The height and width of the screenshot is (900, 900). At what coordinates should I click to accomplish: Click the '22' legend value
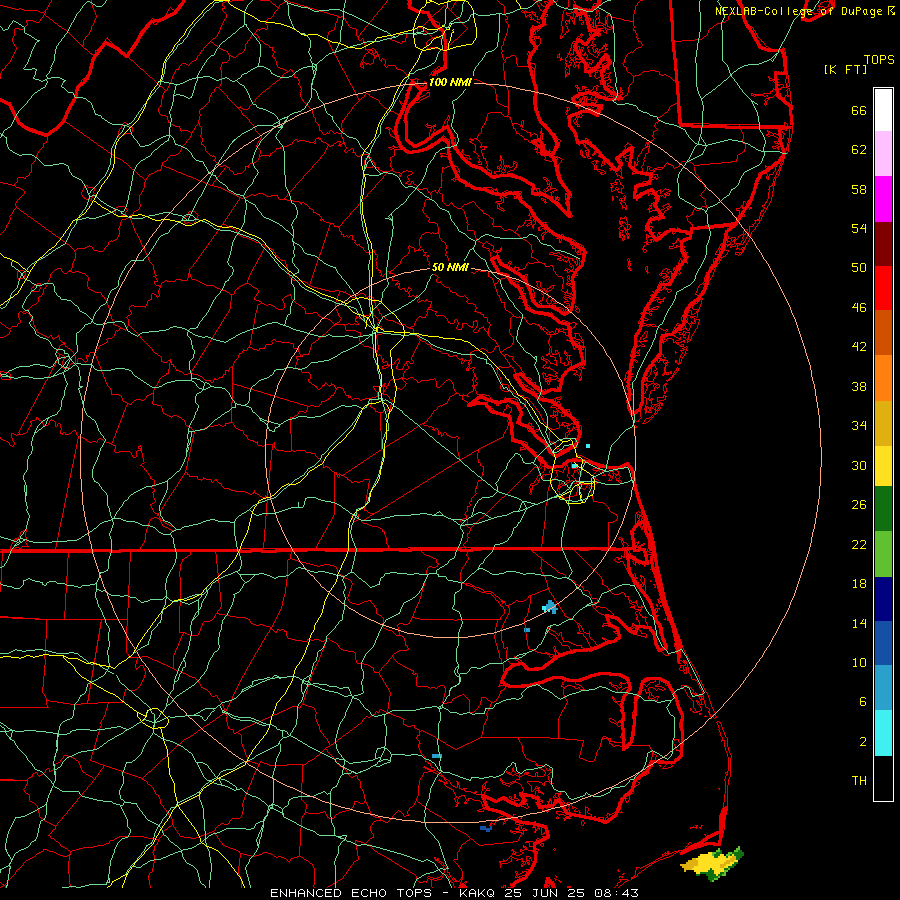pos(859,544)
